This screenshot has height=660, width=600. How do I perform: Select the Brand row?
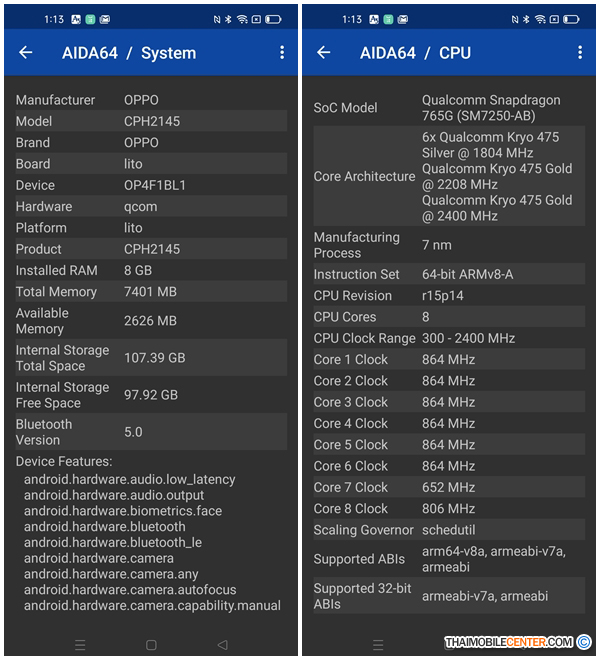(151, 143)
